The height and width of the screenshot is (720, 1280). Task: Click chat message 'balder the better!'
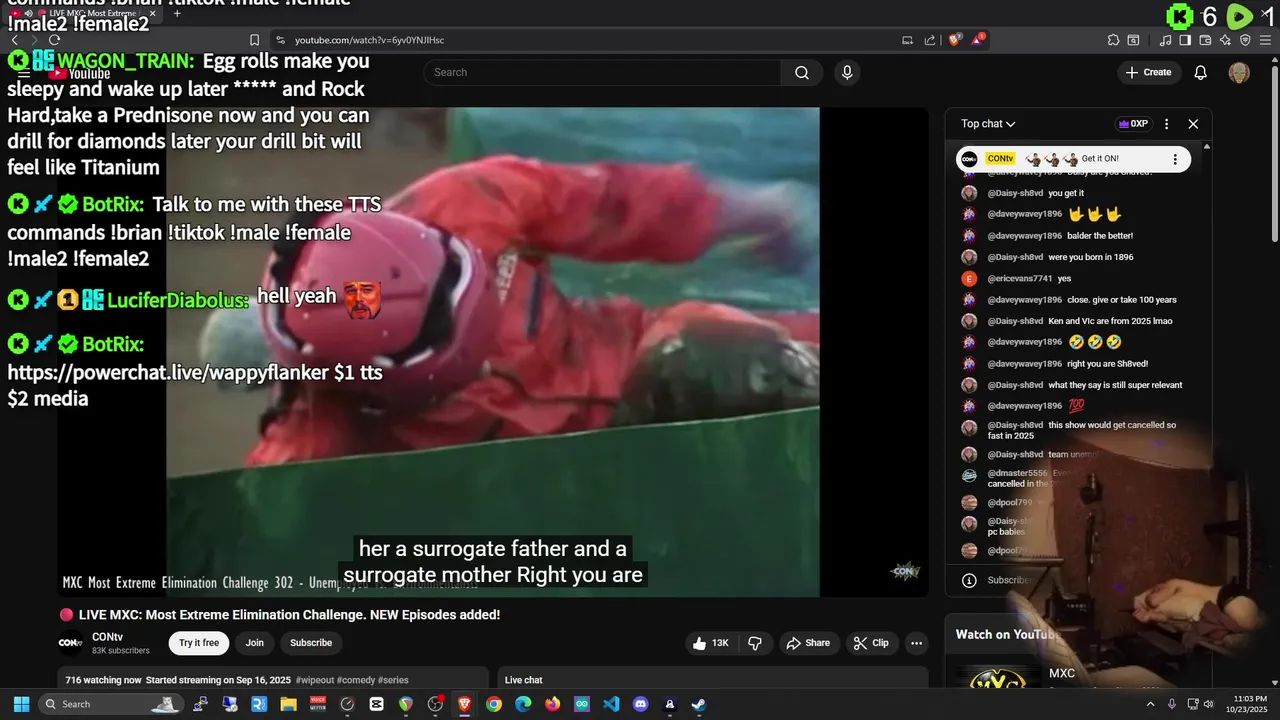click(1100, 236)
